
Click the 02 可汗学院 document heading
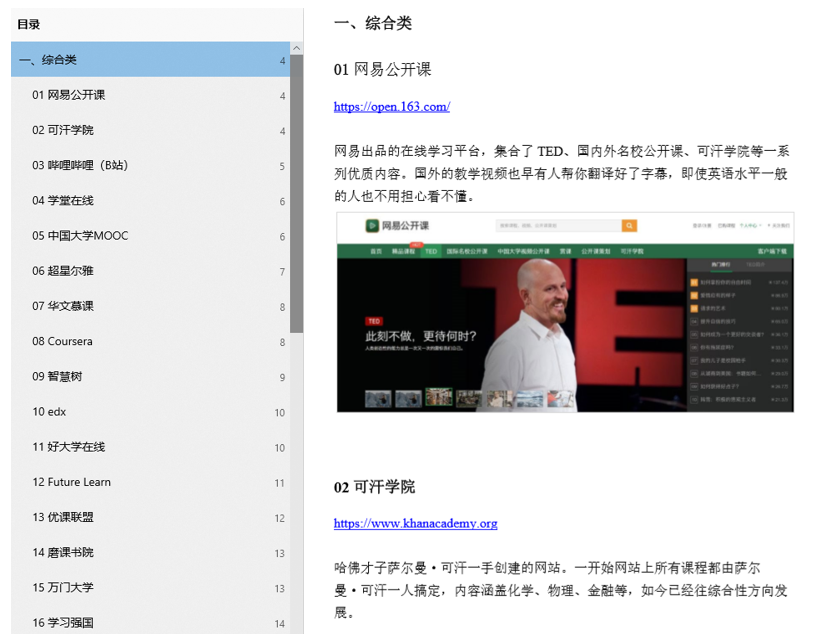(x=374, y=486)
